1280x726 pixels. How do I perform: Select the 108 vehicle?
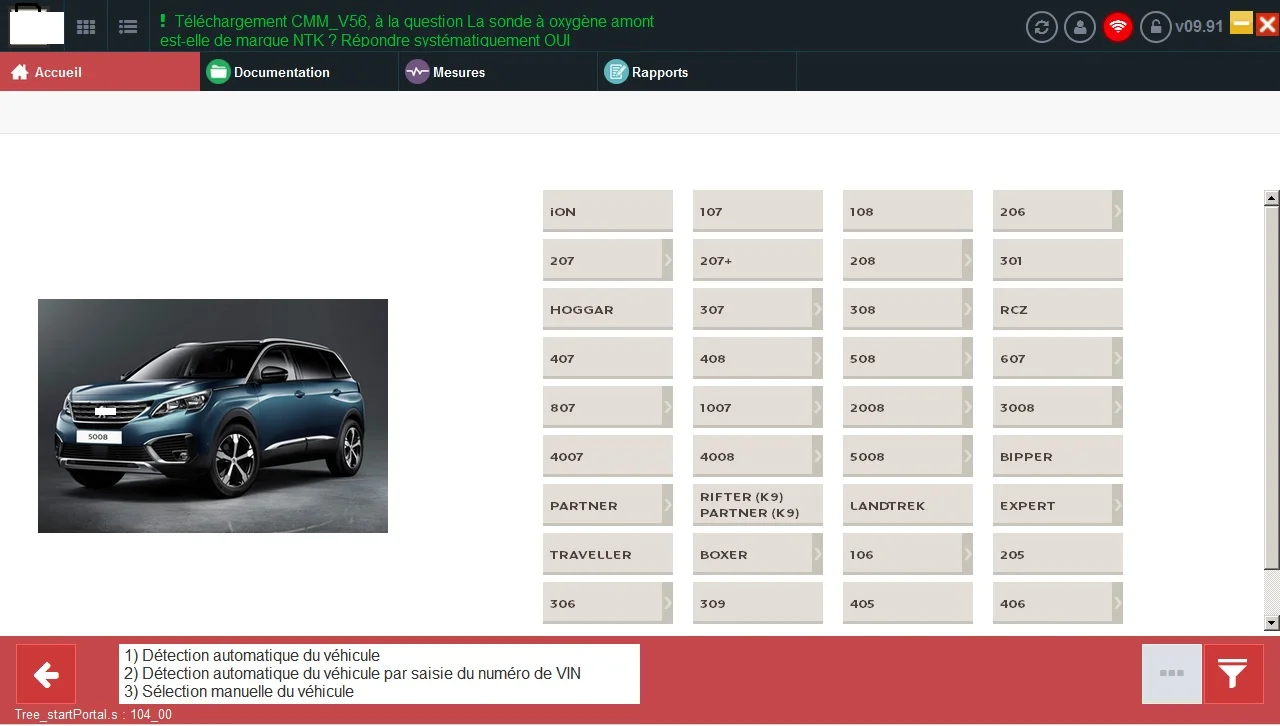coord(908,211)
